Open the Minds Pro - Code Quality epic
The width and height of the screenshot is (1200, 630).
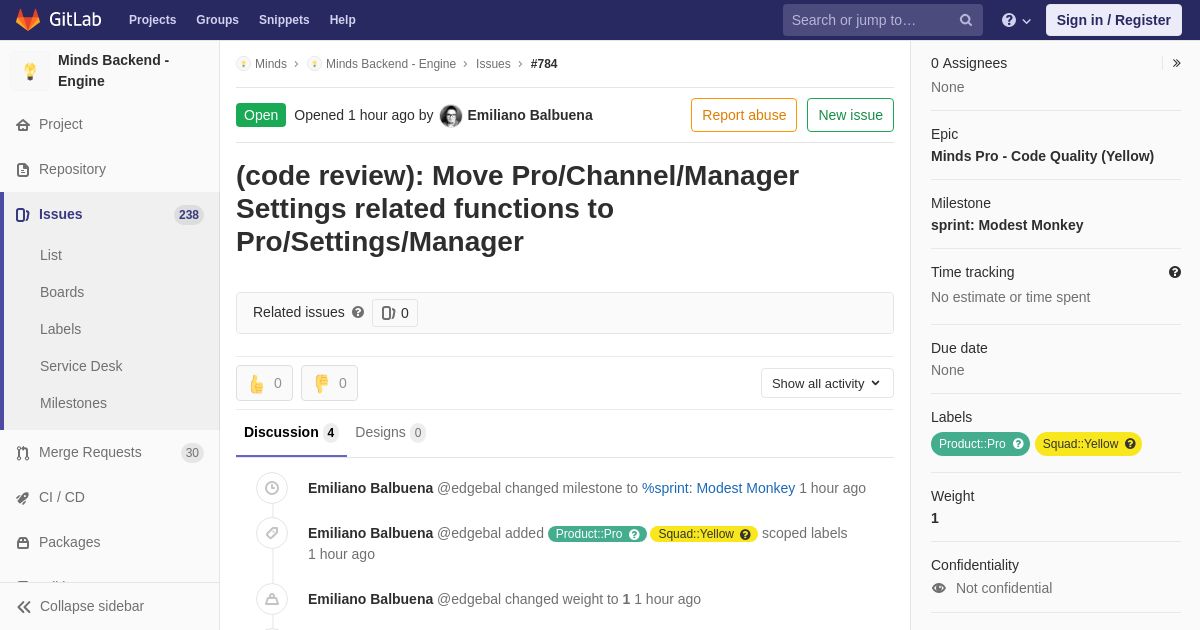pos(1042,156)
